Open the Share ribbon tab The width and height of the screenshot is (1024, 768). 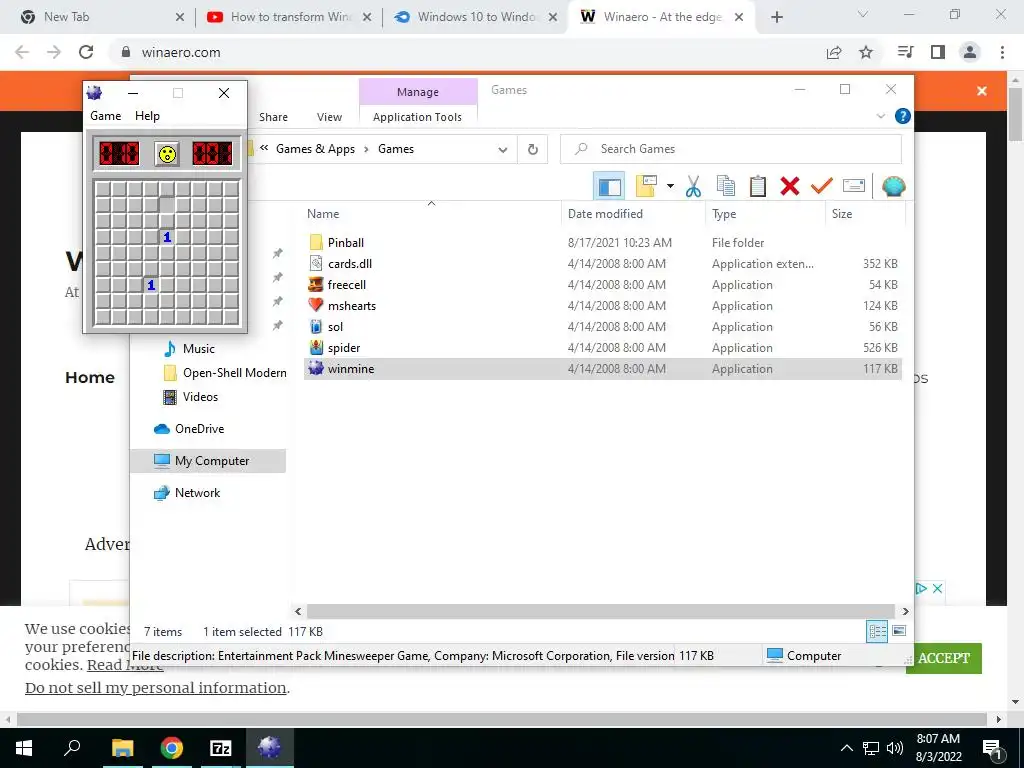[274, 117]
